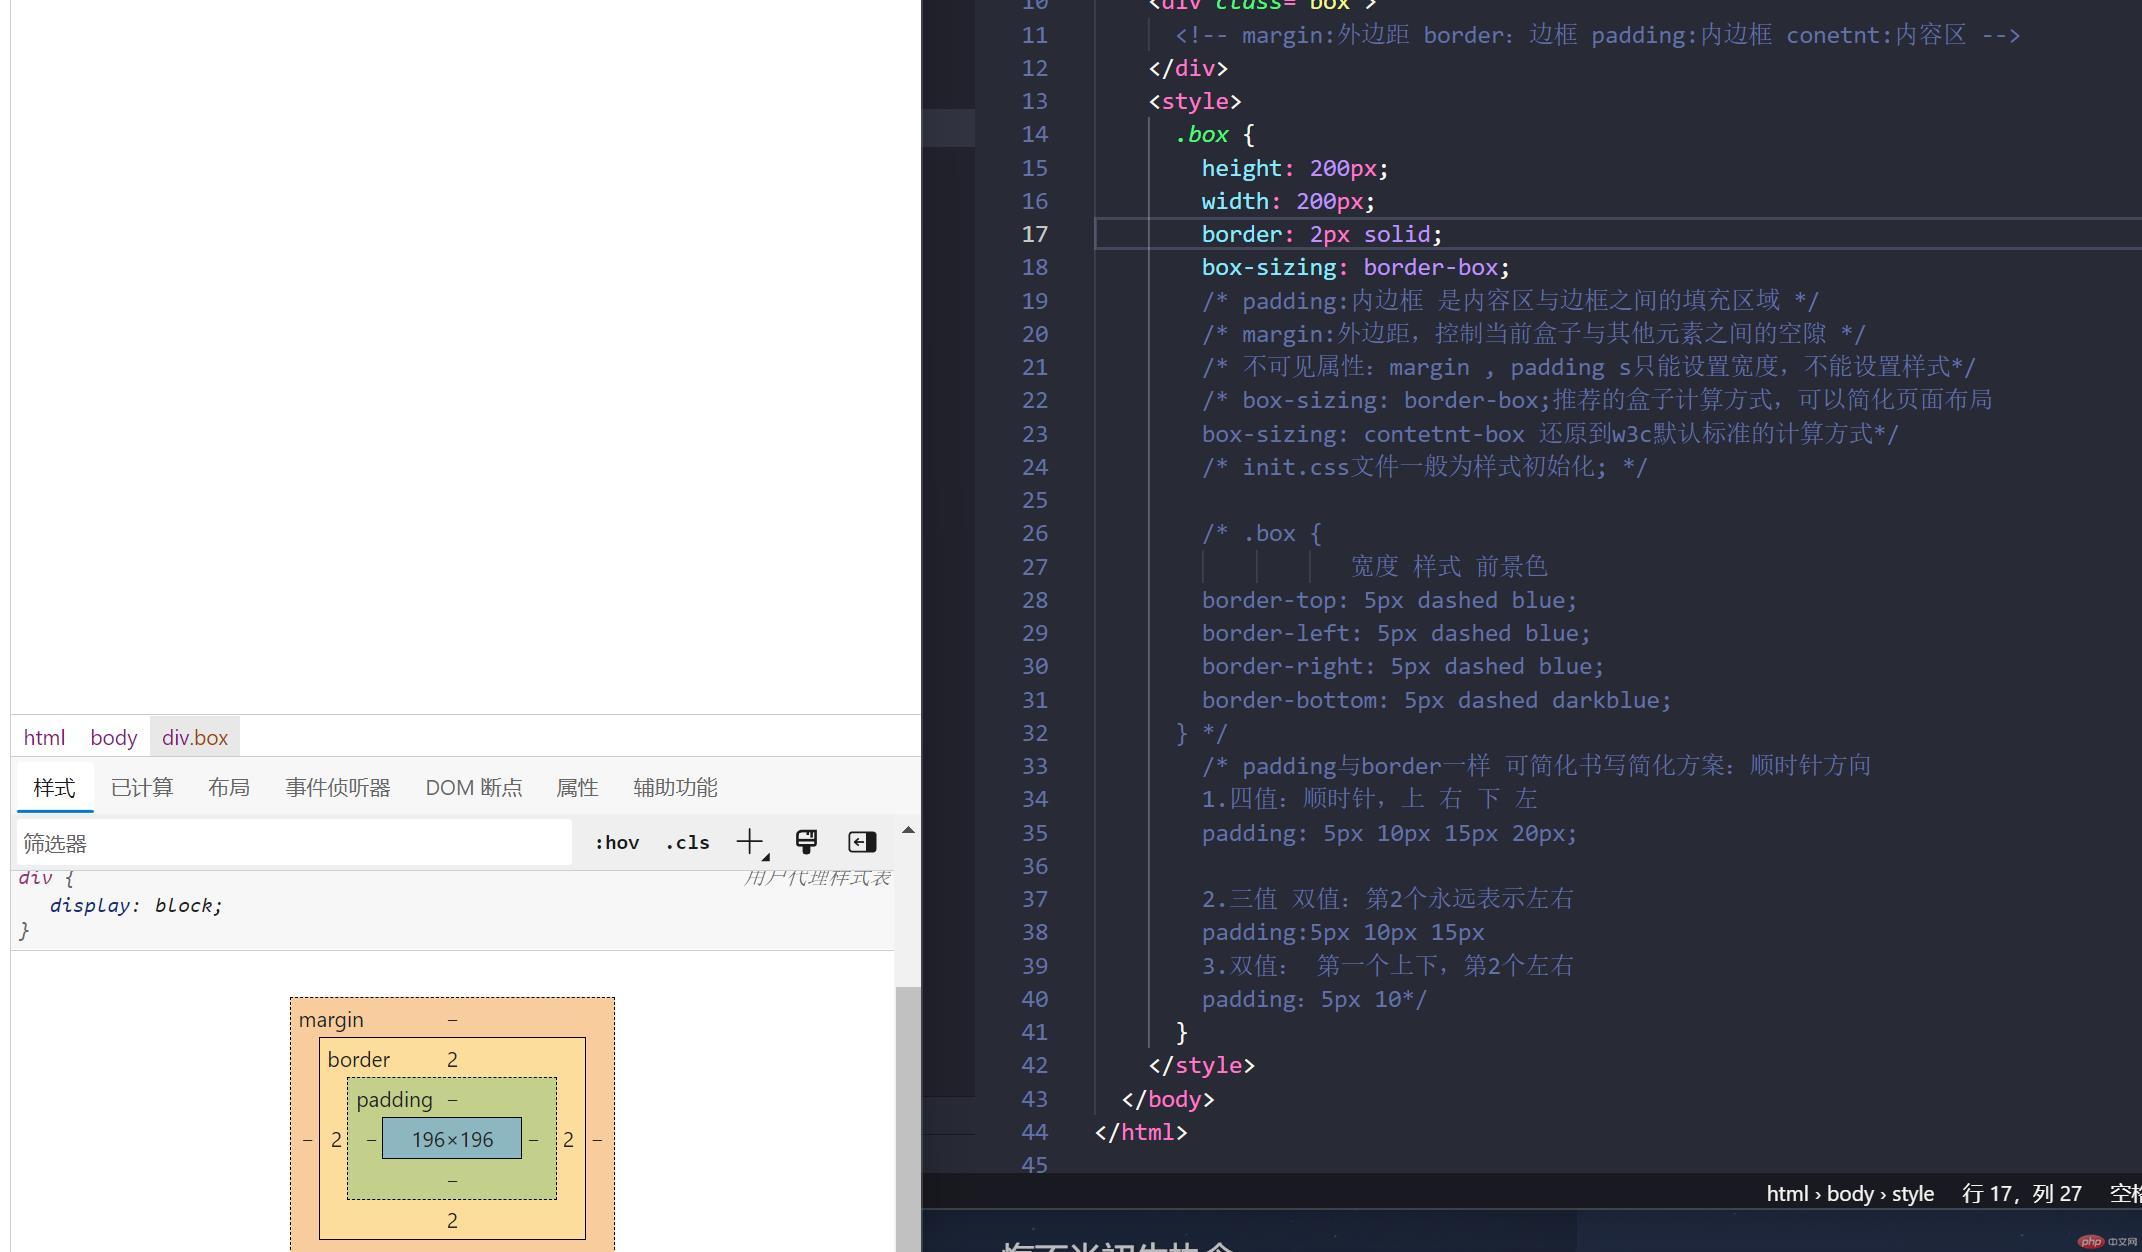Toggle the computed styles sidebar icon
The image size is (2142, 1252).
point(862,842)
